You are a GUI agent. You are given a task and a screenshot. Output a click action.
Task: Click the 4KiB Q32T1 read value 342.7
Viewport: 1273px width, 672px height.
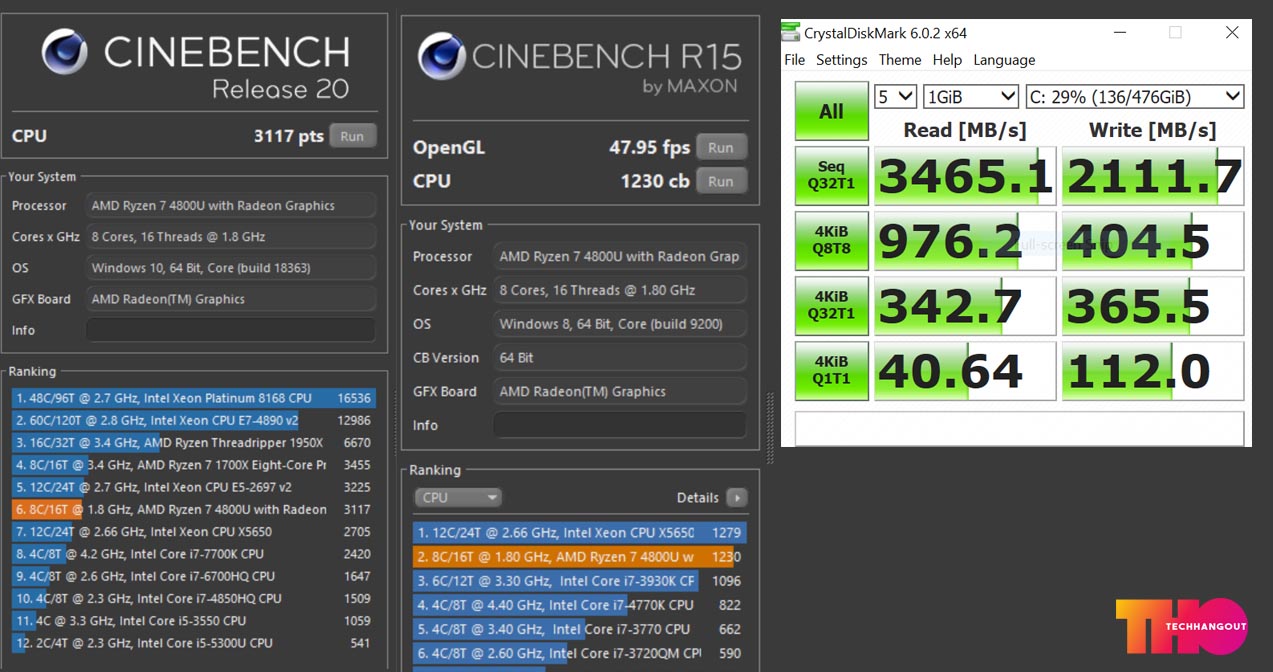click(x=965, y=306)
